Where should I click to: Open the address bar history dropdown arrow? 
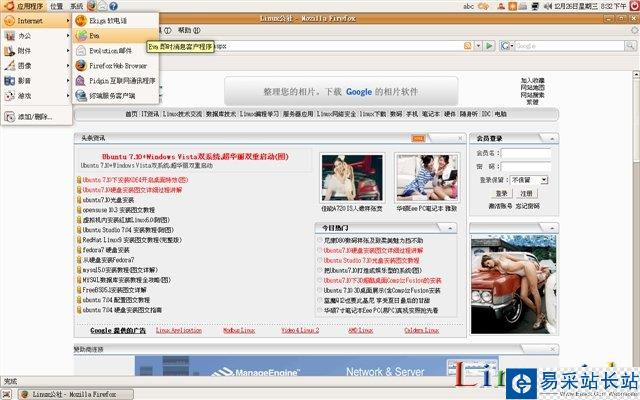click(x=478, y=46)
